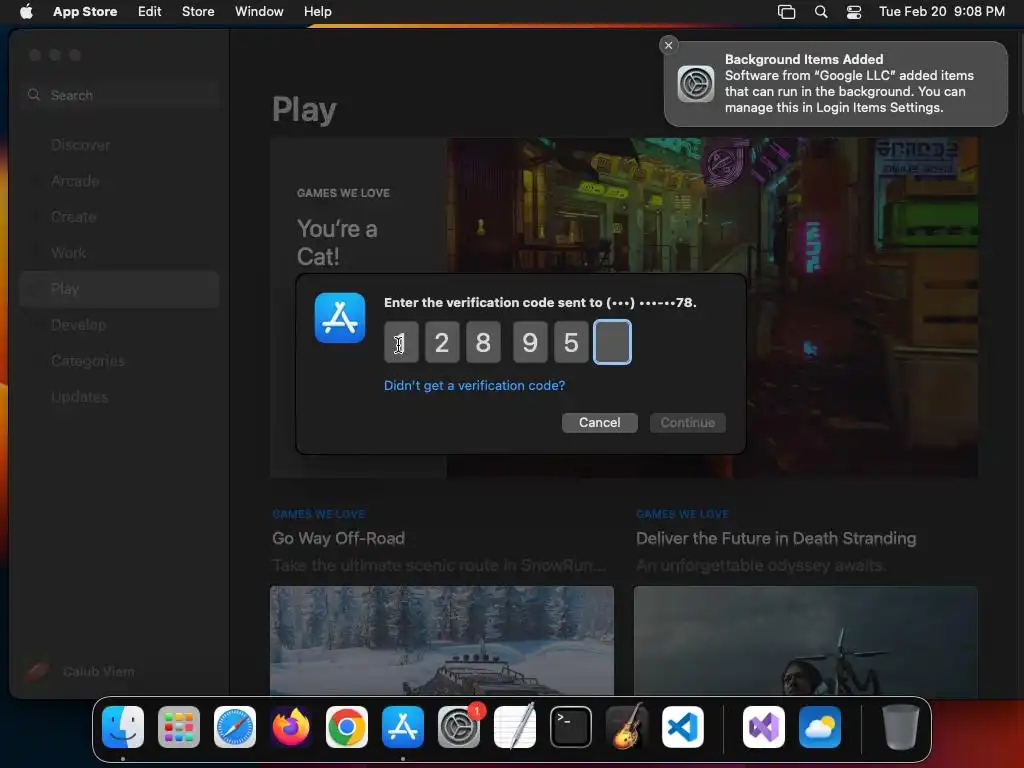Click the search magnifier icon in sidebar
Viewport: 1024px width, 768px height.
pos(34,95)
